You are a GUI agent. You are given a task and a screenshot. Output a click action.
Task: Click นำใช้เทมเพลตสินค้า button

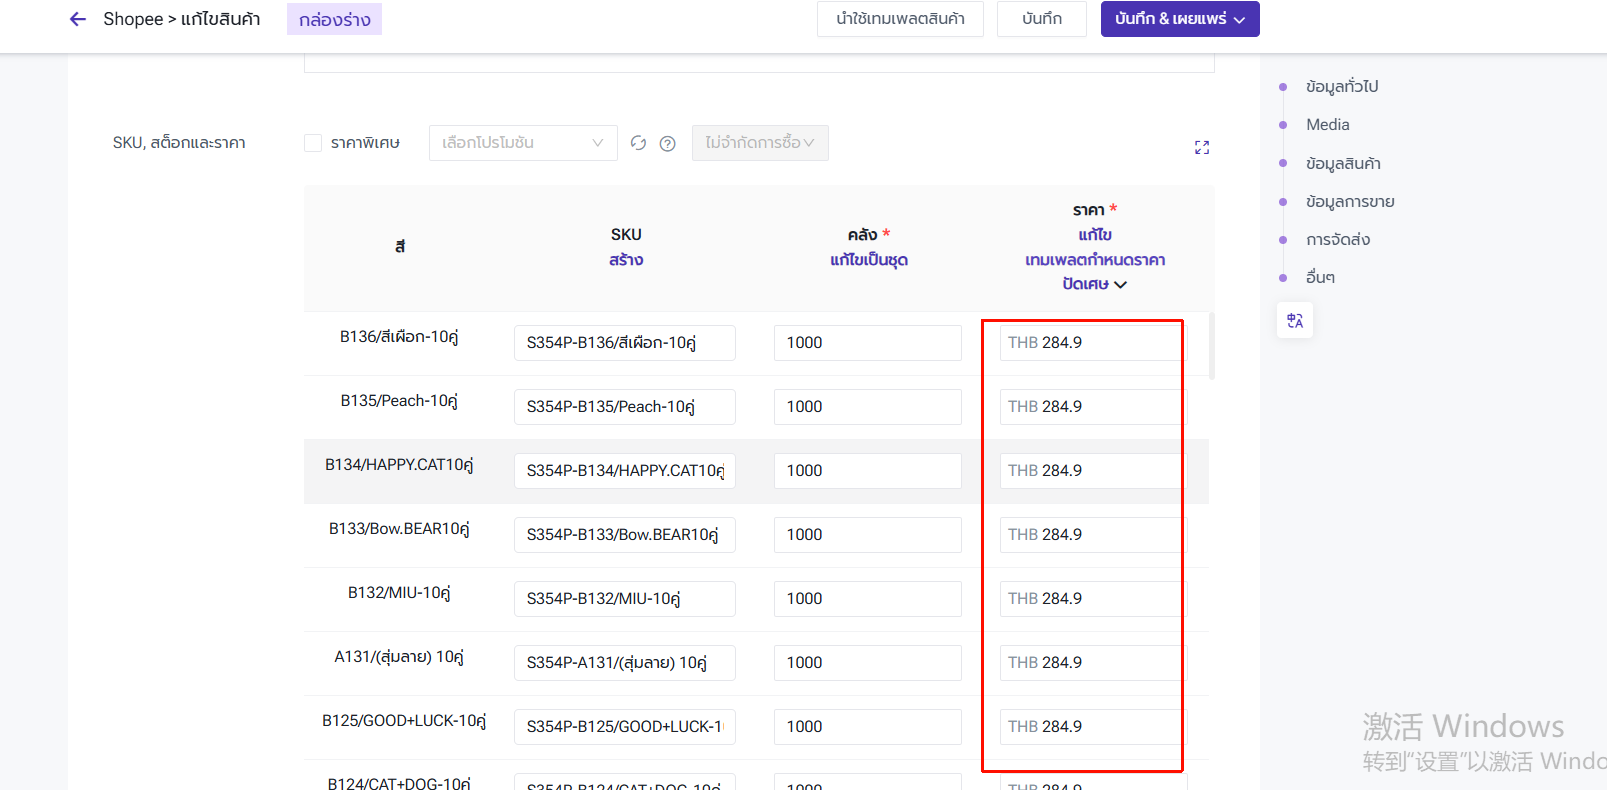[x=900, y=19]
